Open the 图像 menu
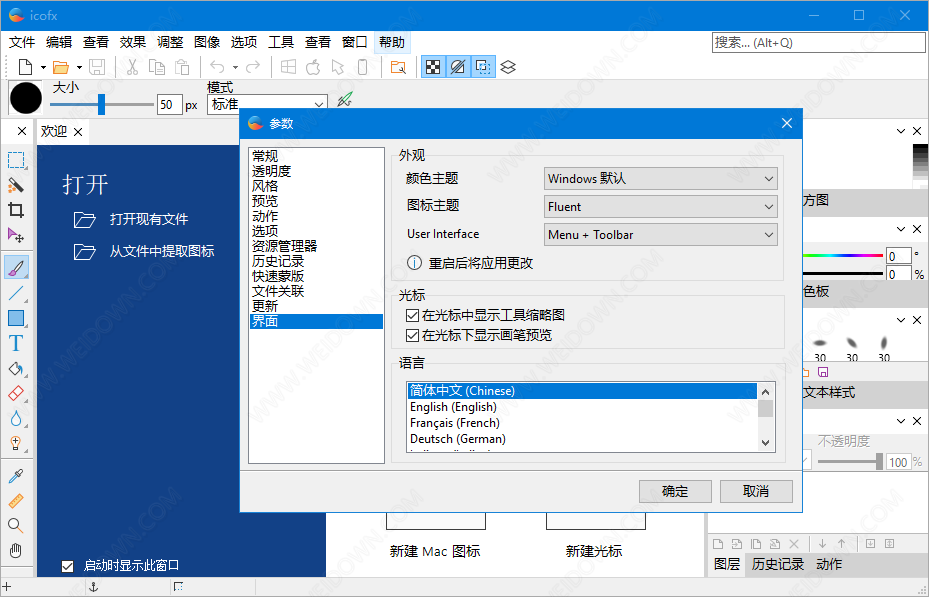The image size is (929, 597). [207, 42]
